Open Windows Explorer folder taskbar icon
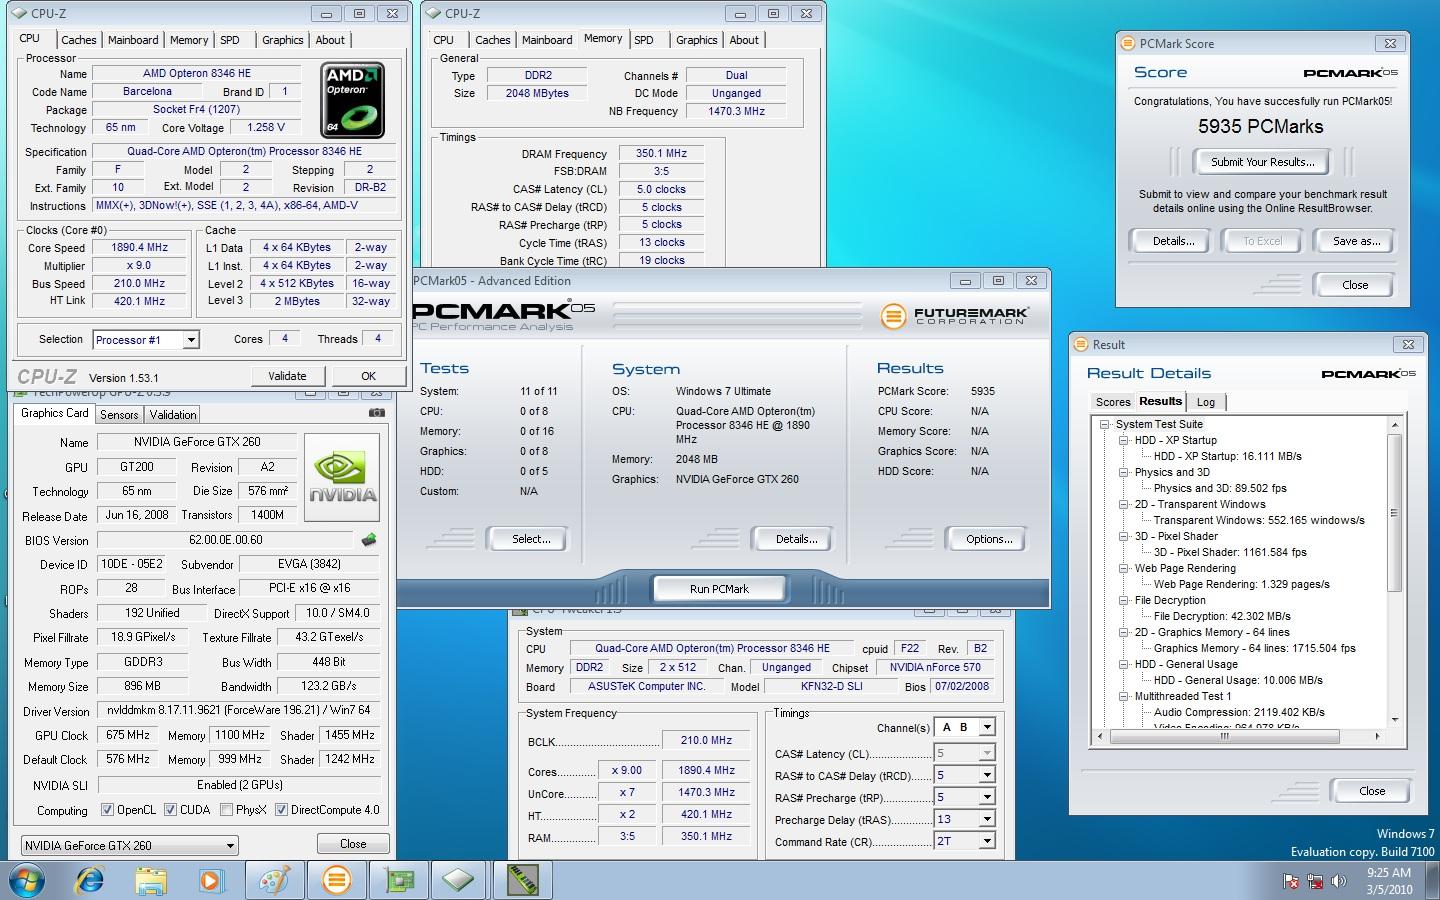 coord(151,880)
